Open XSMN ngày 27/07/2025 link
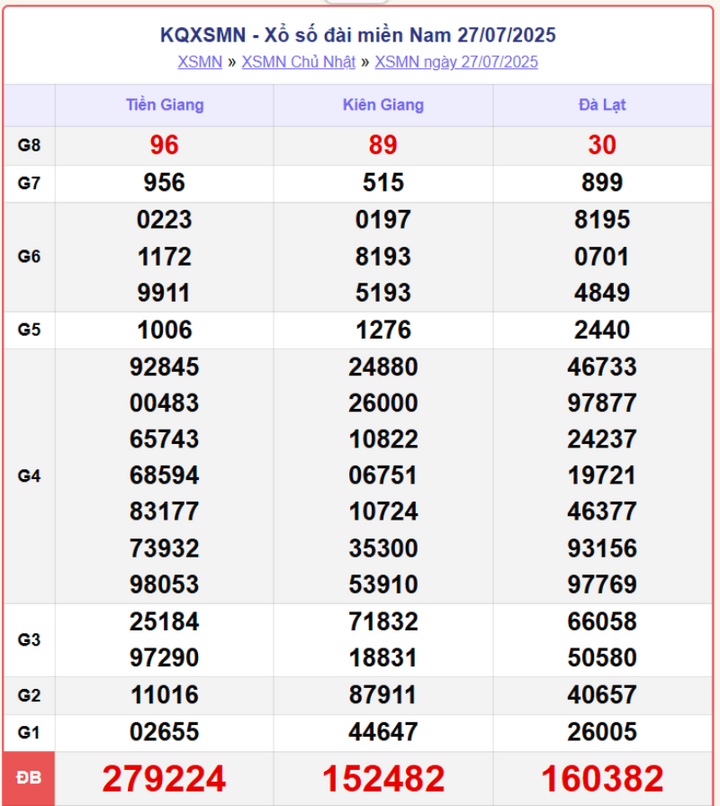The height and width of the screenshot is (806, 720). pyautogui.click(x=456, y=62)
